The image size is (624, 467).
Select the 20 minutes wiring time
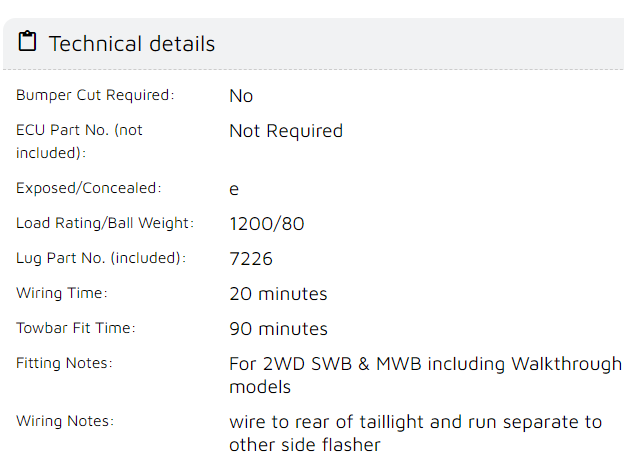pos(279,294)
